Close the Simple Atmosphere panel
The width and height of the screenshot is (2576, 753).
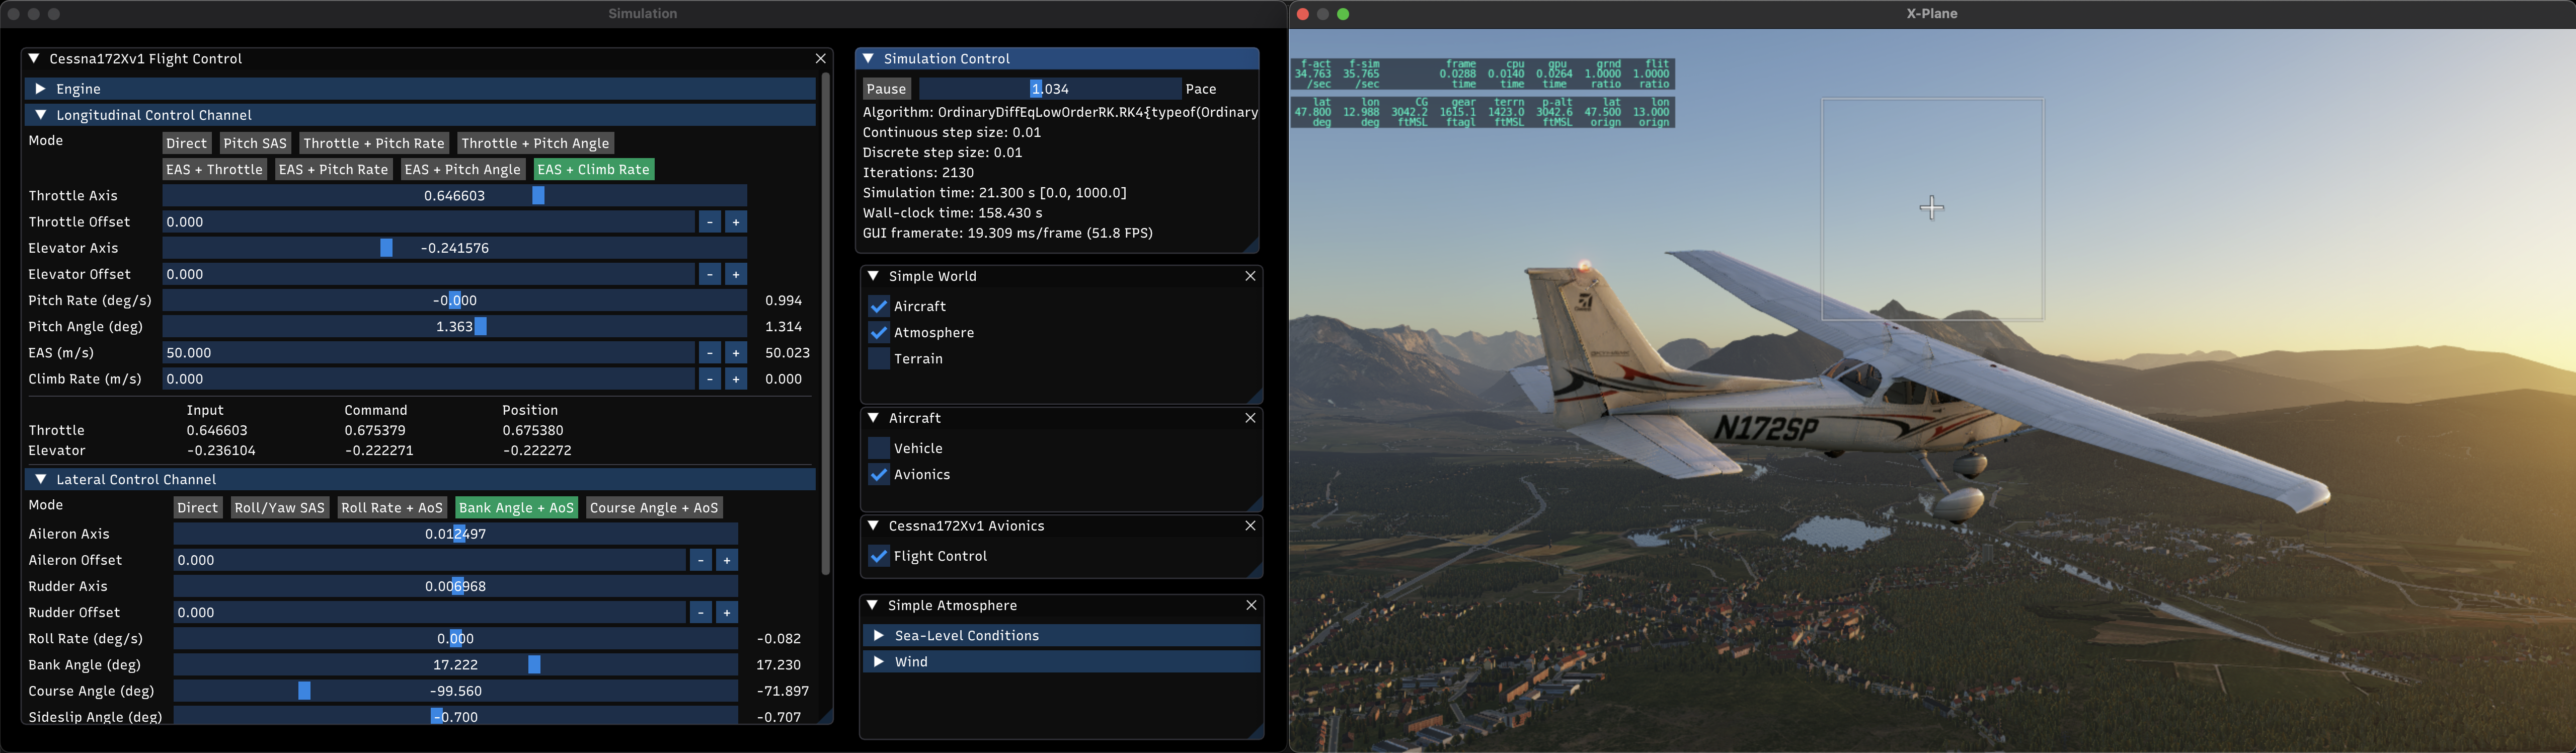[1250, 606]
